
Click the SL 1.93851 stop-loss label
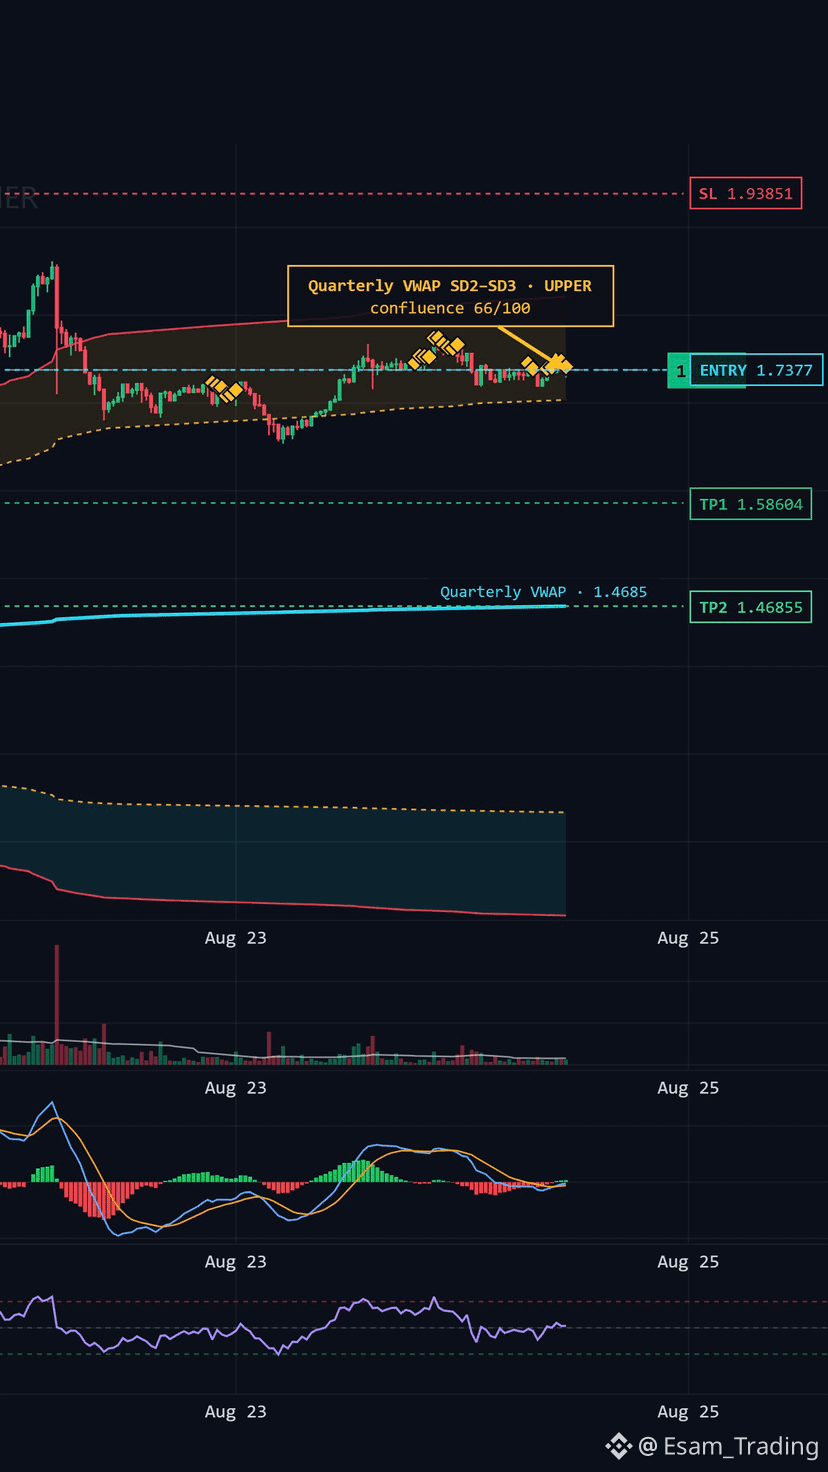(746, 193)
